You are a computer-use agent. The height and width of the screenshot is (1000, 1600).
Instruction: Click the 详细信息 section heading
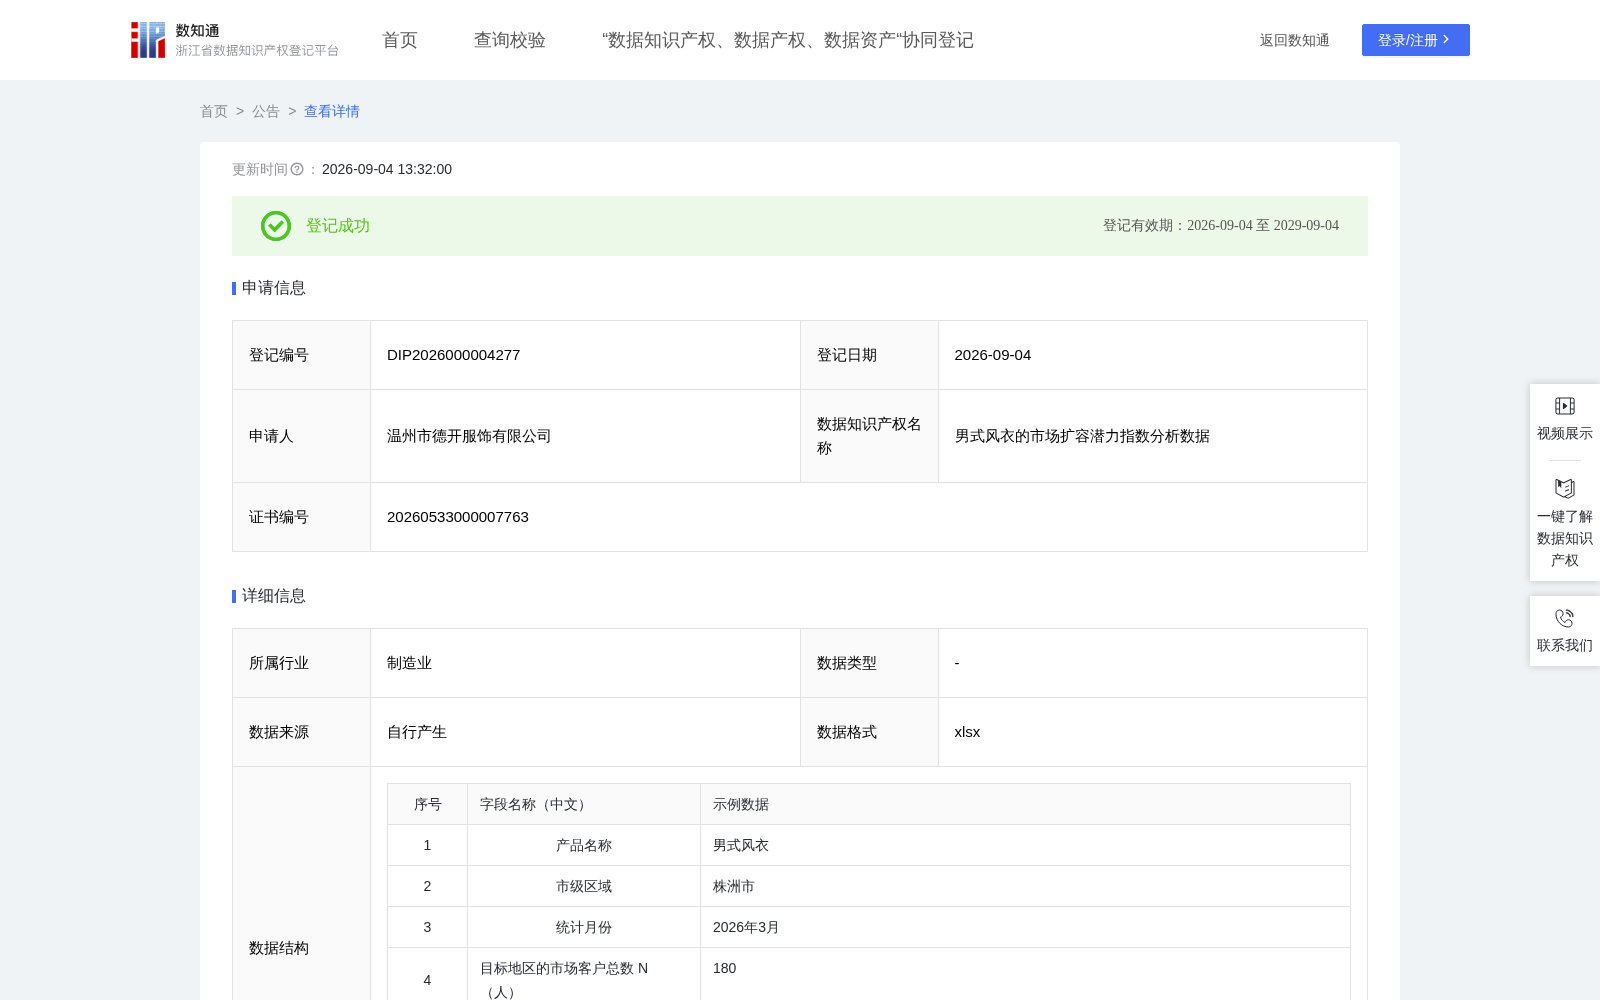[273, 596]
